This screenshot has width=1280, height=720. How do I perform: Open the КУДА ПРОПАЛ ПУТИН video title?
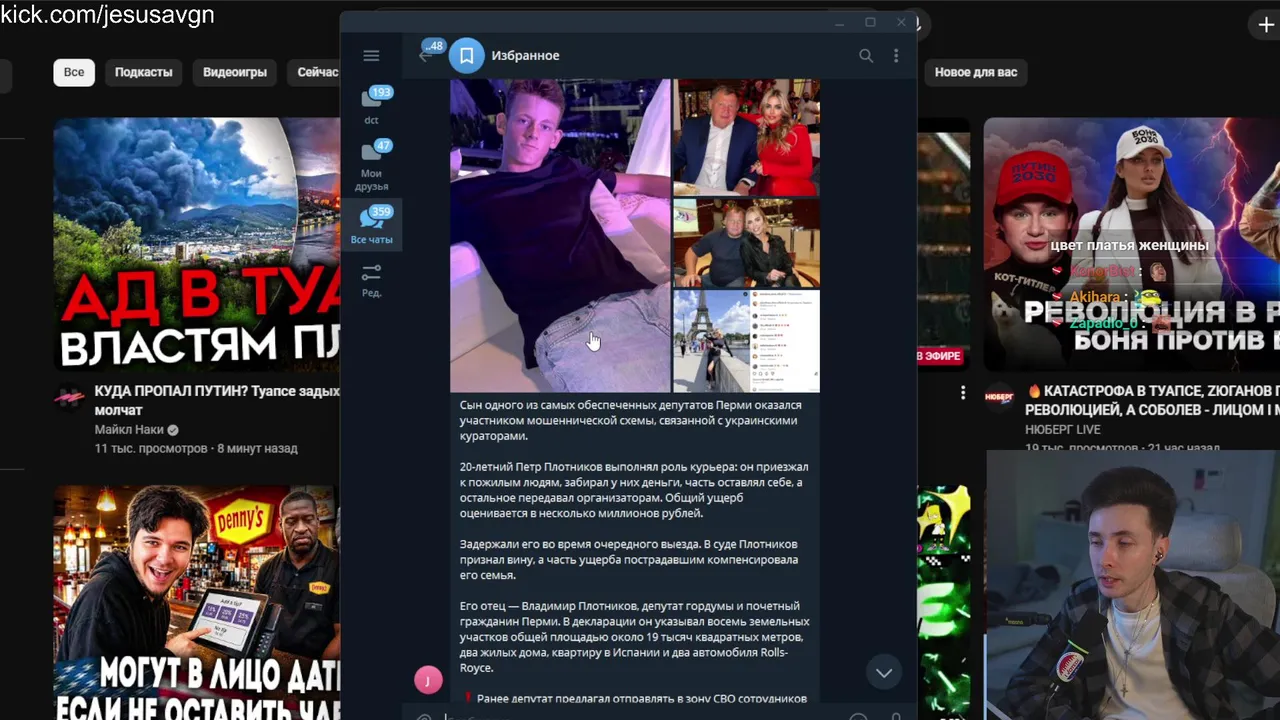[217, 400]
